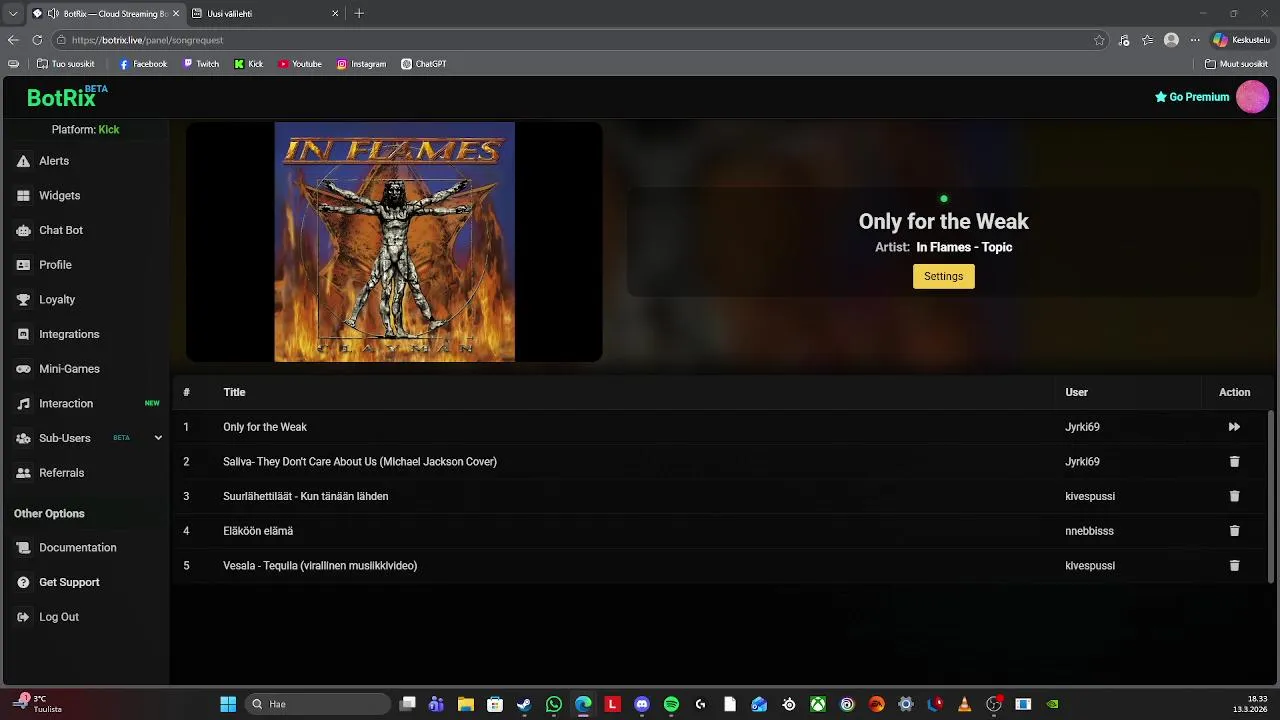Skip the playing song Only for the Weak
Viewport: 1280px width, 720px height.
(1234, 427)
